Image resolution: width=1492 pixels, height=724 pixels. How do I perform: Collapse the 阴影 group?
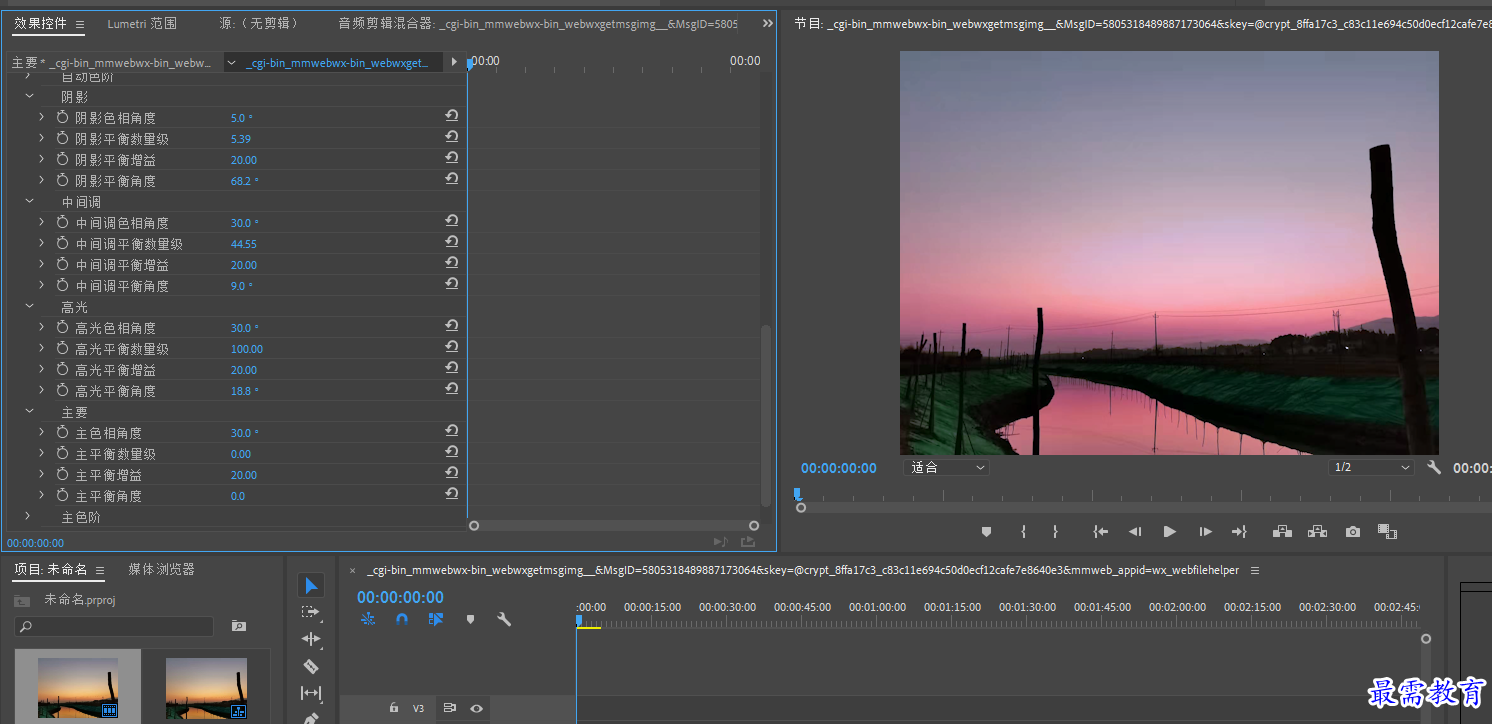coord(29,96)
